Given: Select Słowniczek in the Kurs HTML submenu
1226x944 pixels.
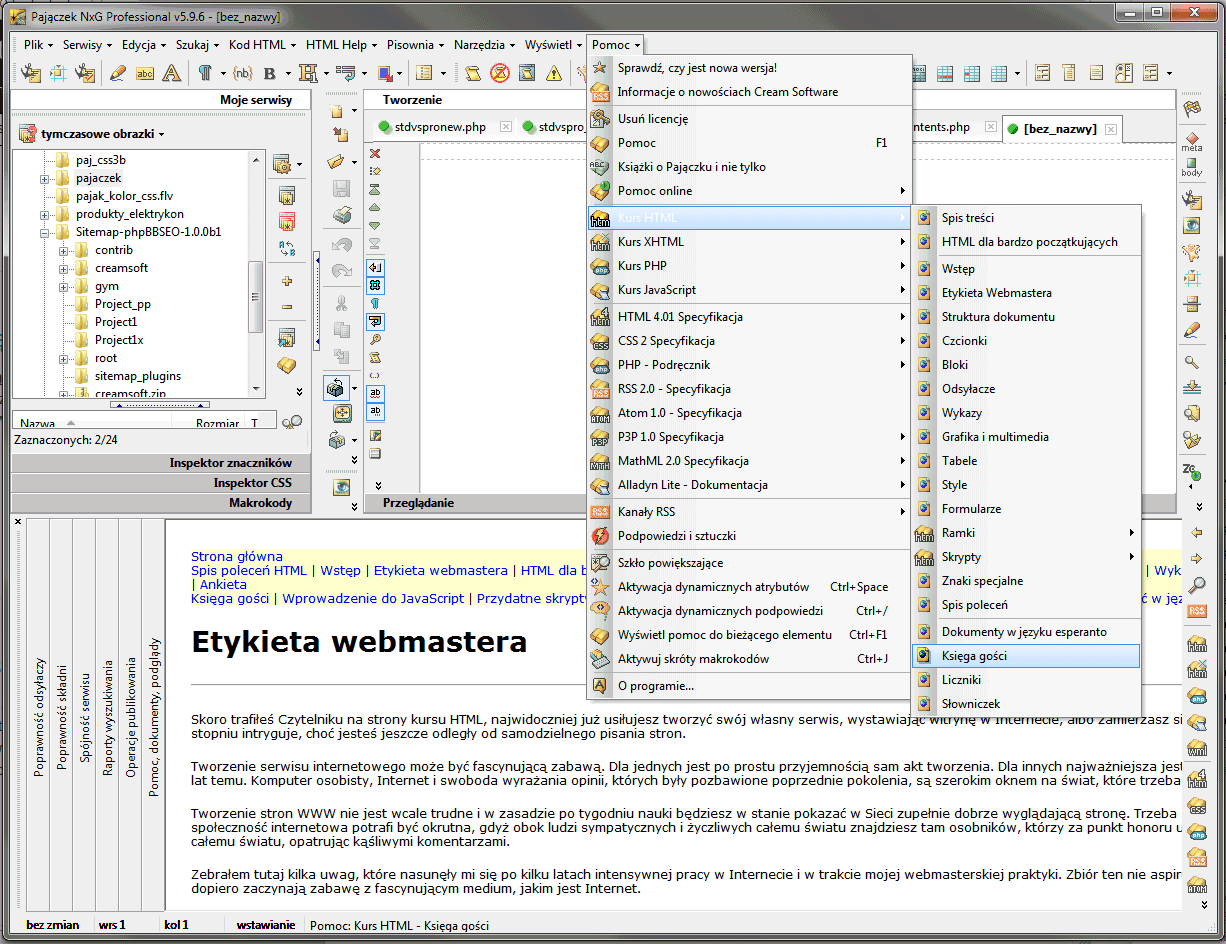Looking at the screenshot, I should (1026, 704).
